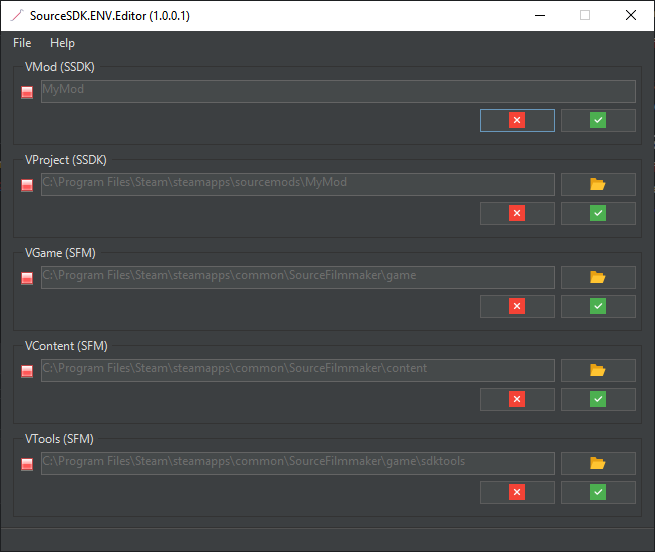The image size is (655, 552).
Task: Click the SourceFilmmaker\content path field
Action: point(298,370)
